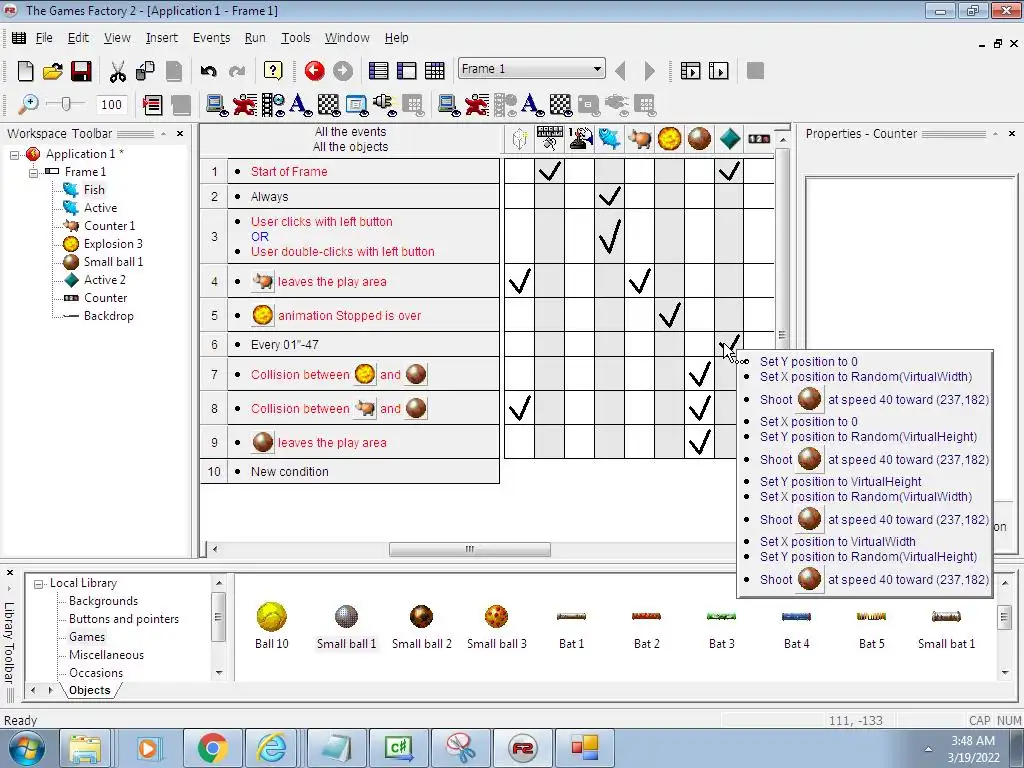
Task: Toggle Always event action under Fish column
Action: coord(609,196)
